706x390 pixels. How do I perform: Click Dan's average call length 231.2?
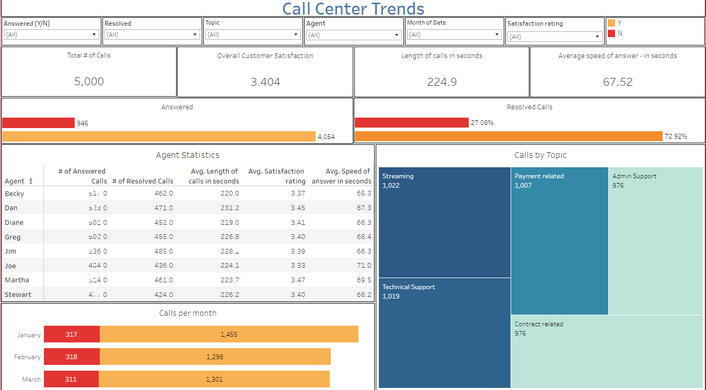tap(230, 208)
